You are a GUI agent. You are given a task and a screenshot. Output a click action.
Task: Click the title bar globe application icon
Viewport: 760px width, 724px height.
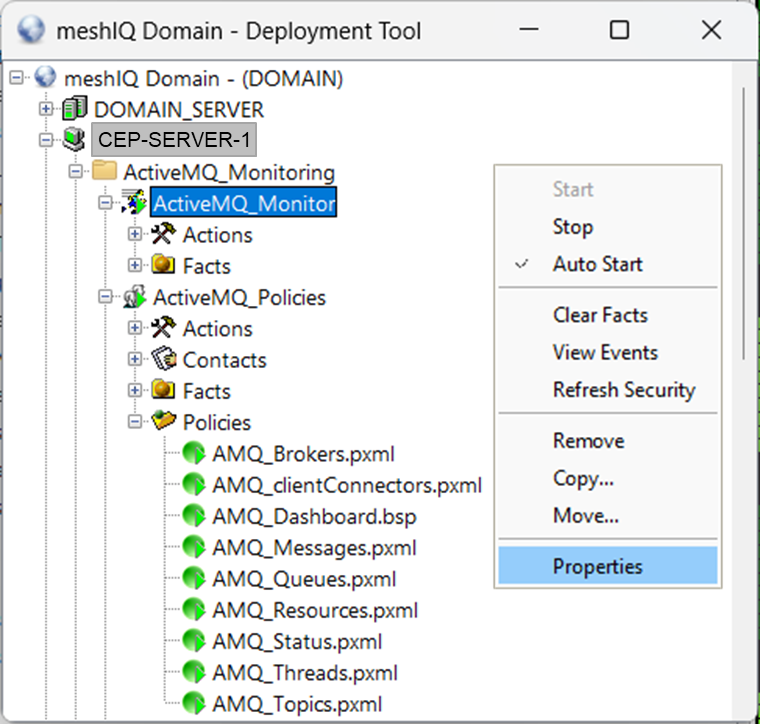tap(31, 30)
